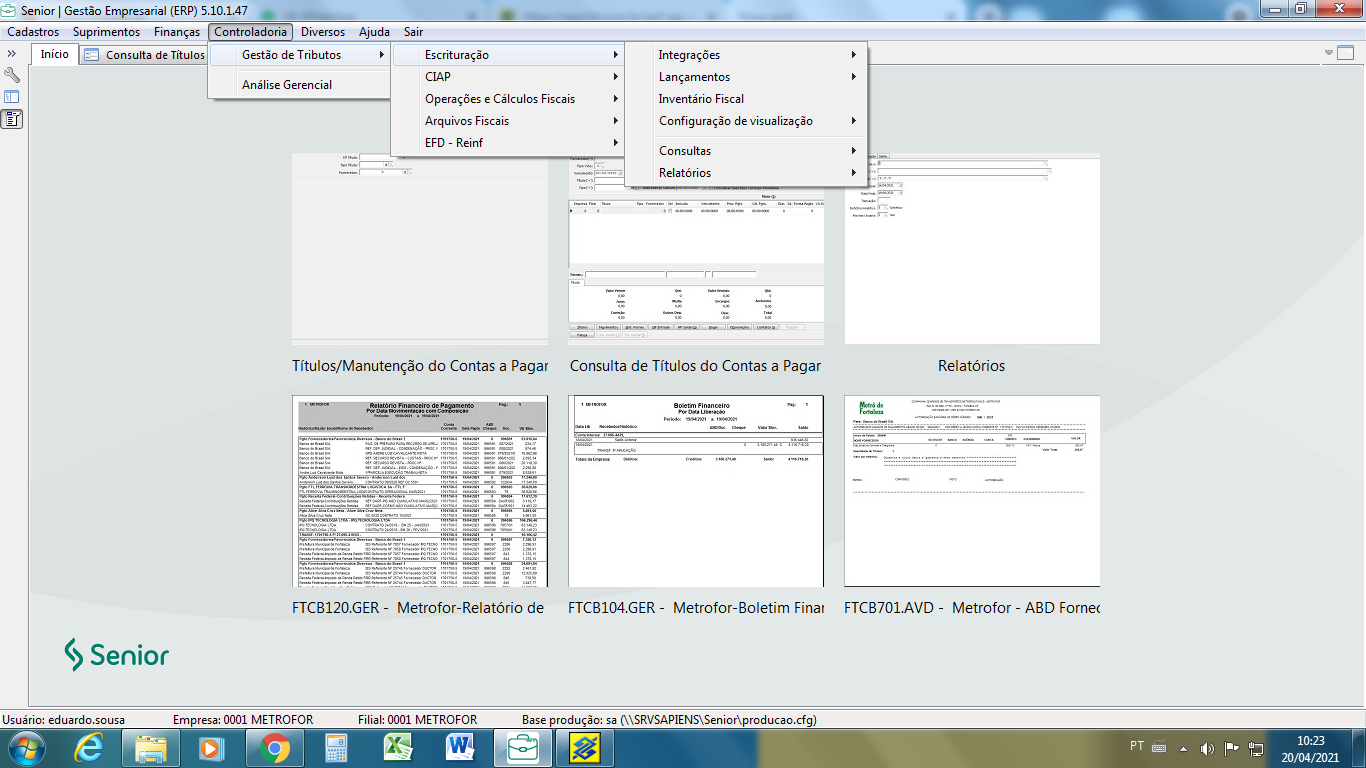Expand EFD - Reinf submenu
1366x768 pixels.
pos(508,143)
